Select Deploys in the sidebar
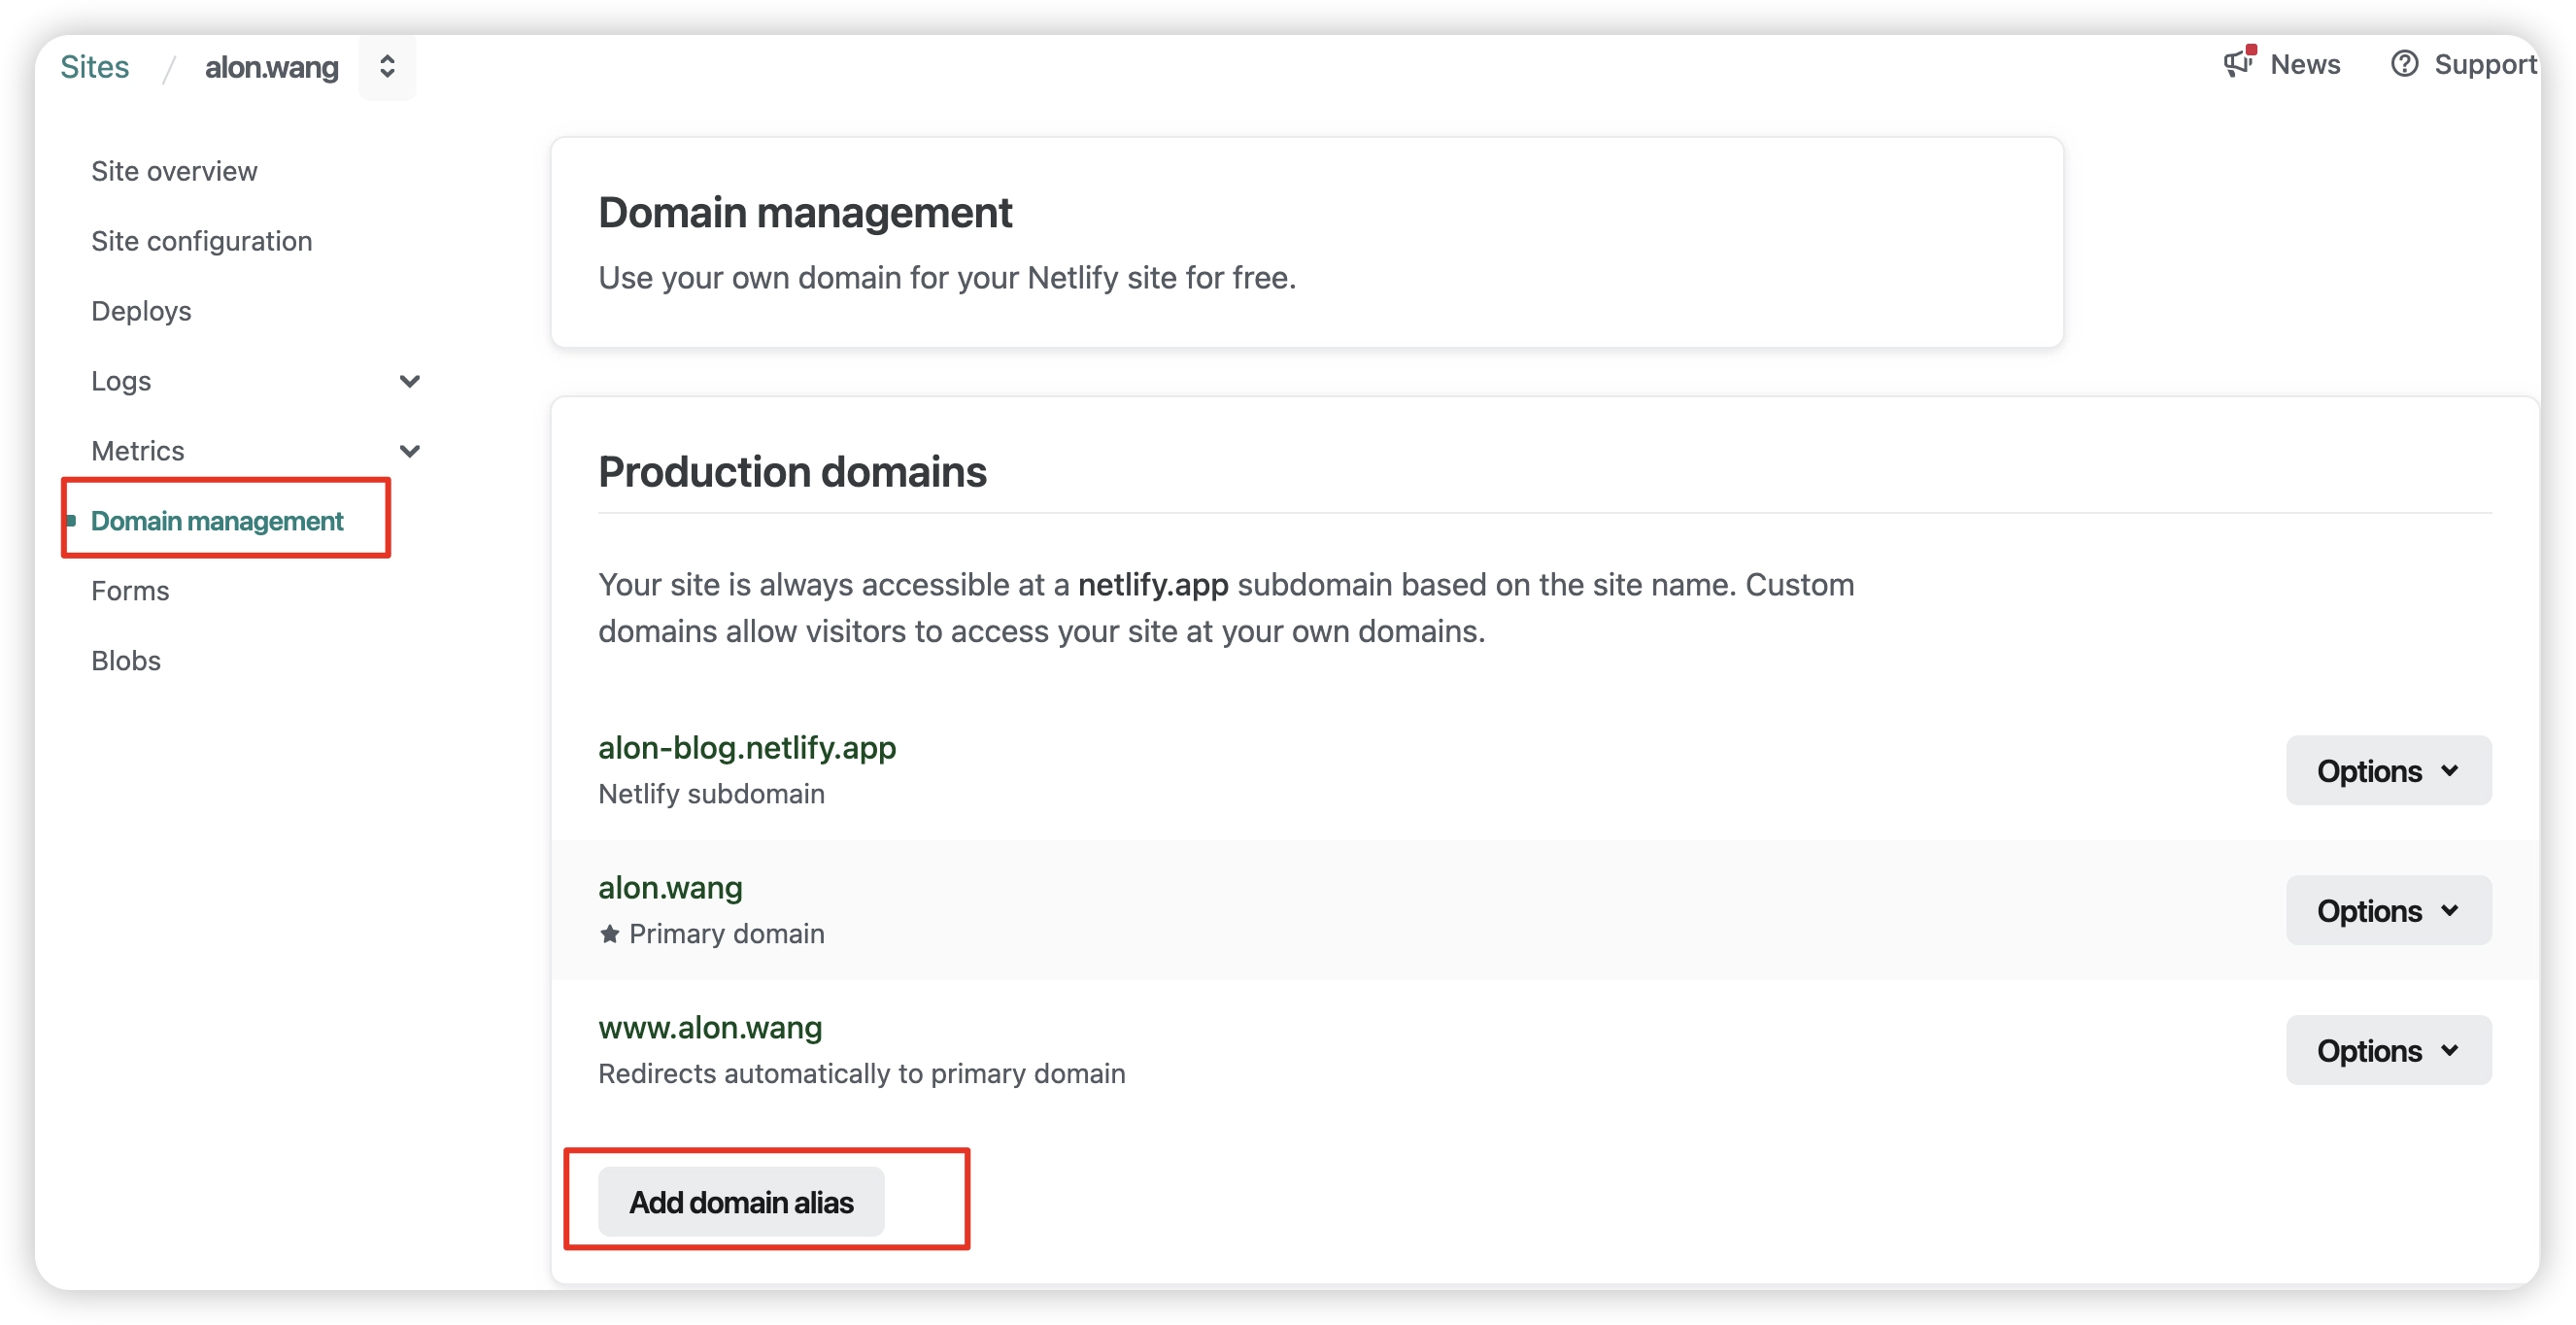 141,311
